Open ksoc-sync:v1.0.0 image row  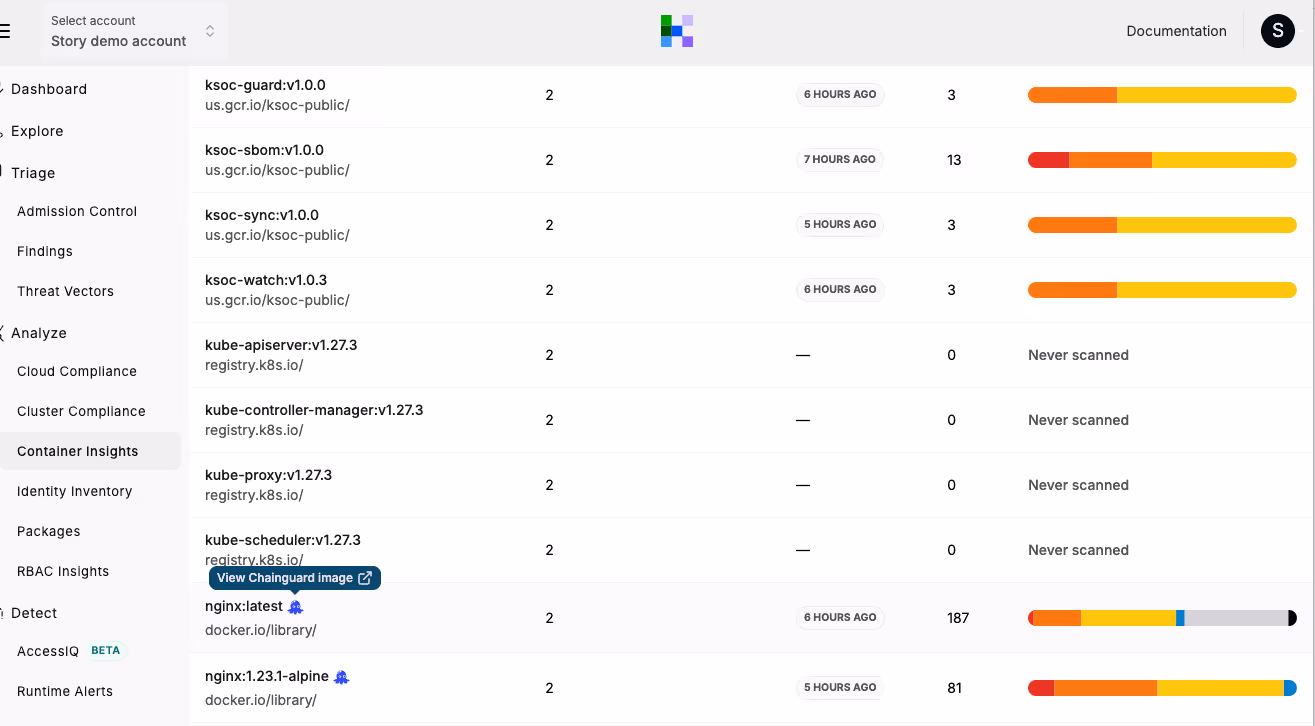pyautogui.click(x=752, y=225)
